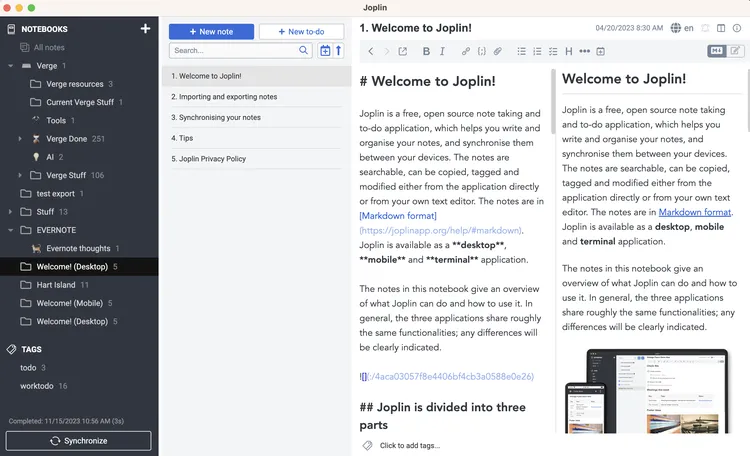Reverse the note sort order direction

coord(338,50)
